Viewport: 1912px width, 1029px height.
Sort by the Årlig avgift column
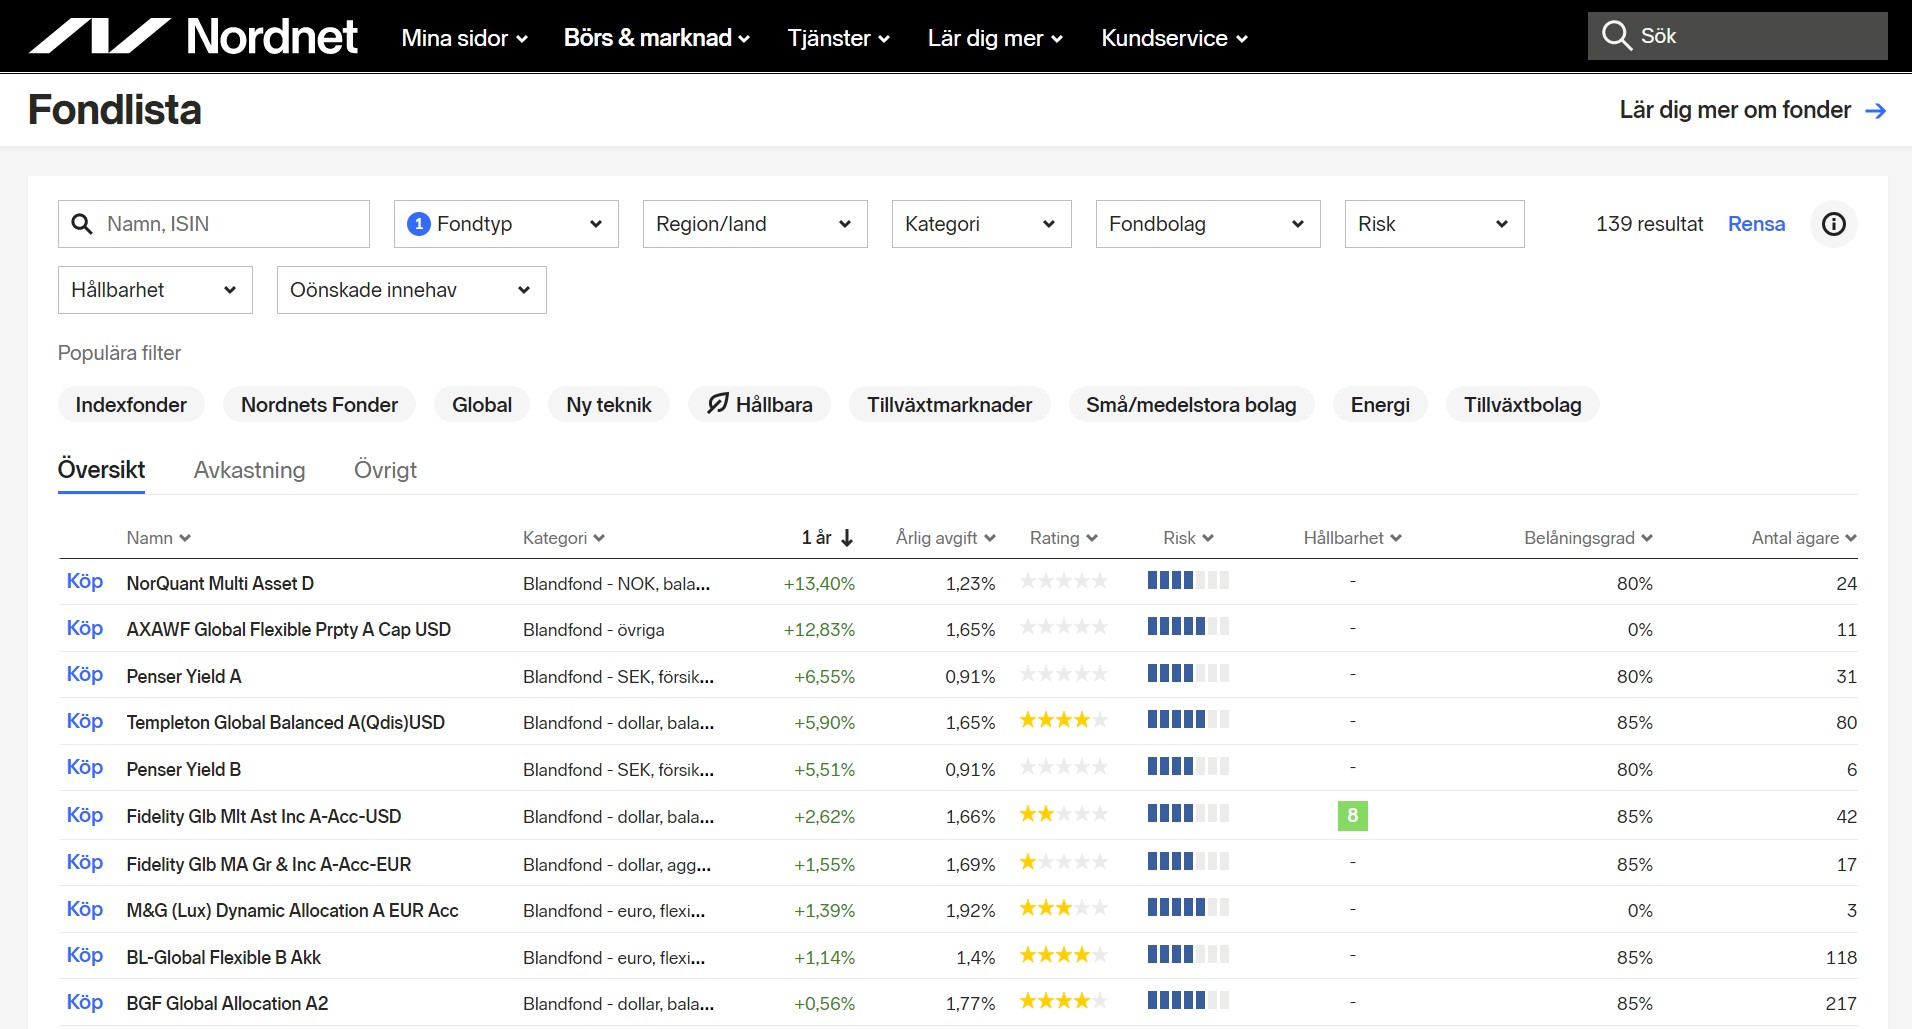click(x=945, y=538)
